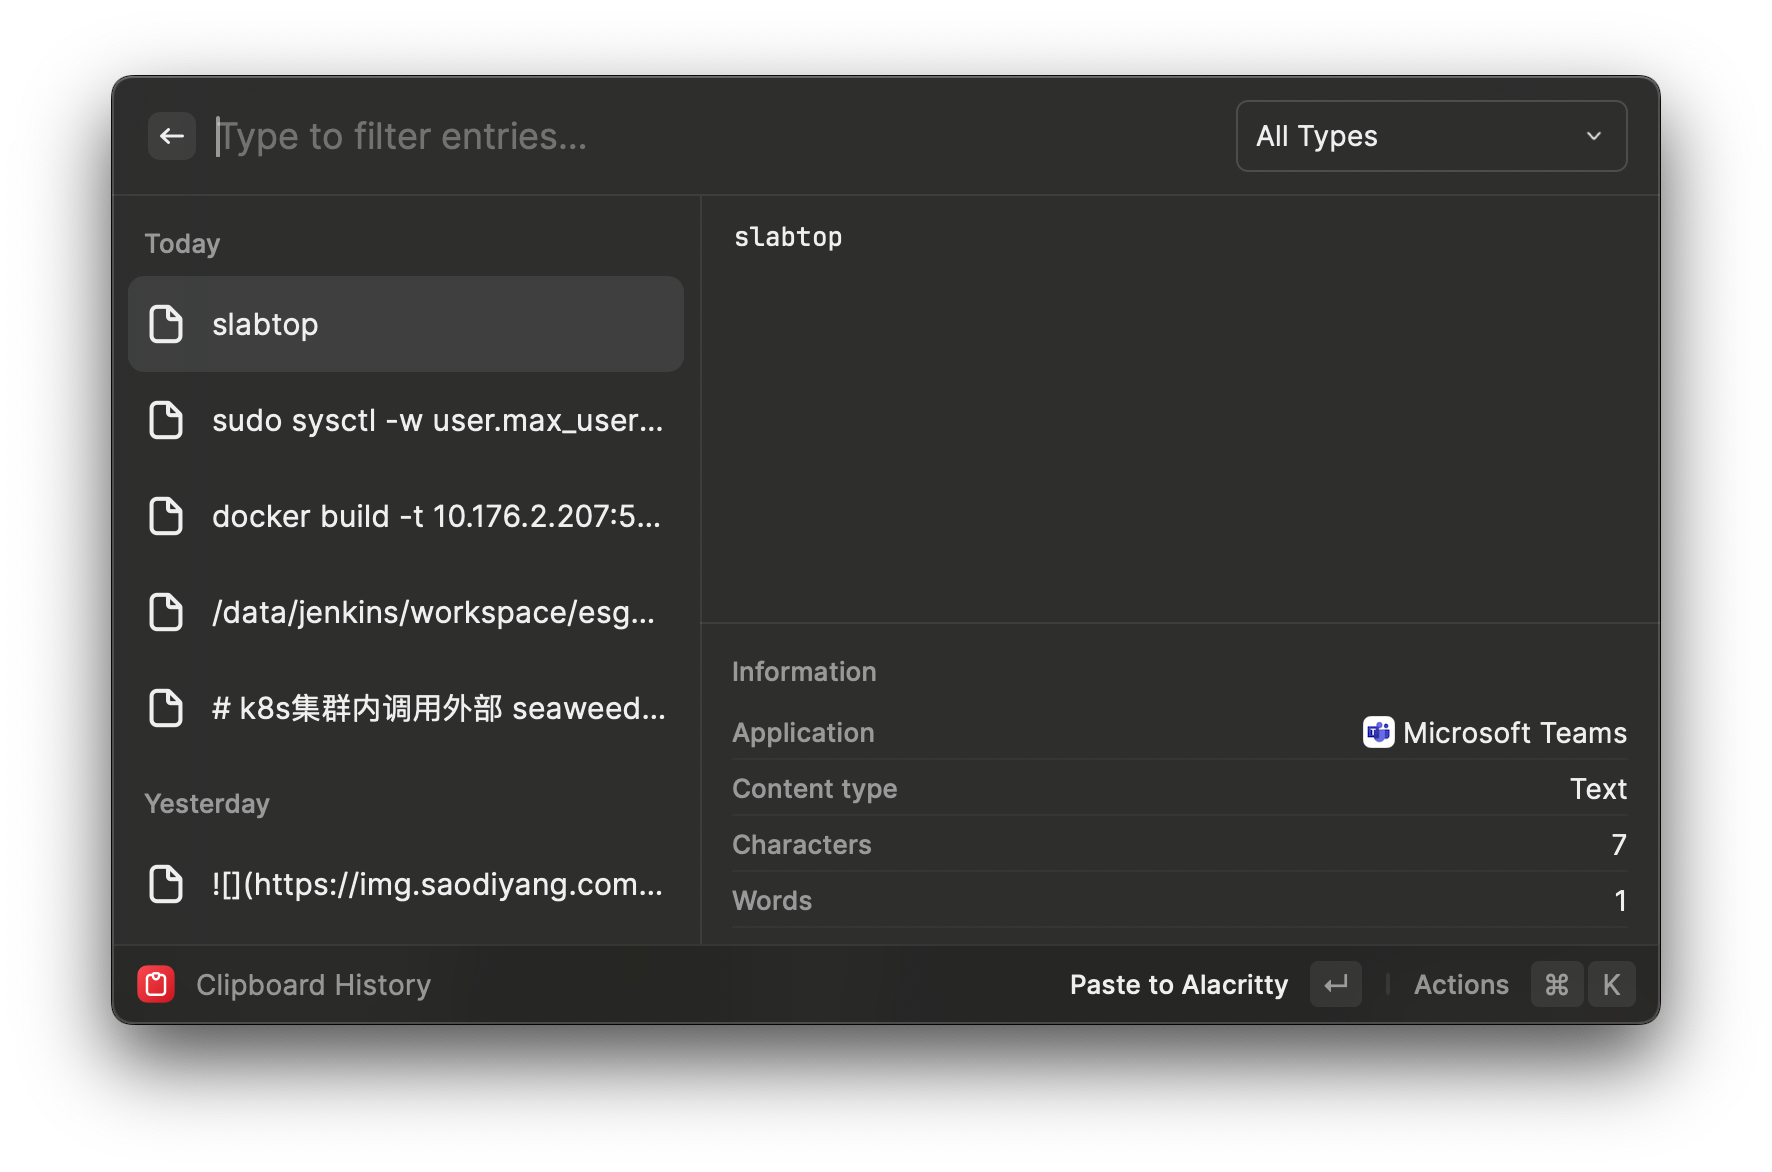Pick the docker build clipboard entry
Viewport: 1772px width, 1172px height.
click(436, 516)
